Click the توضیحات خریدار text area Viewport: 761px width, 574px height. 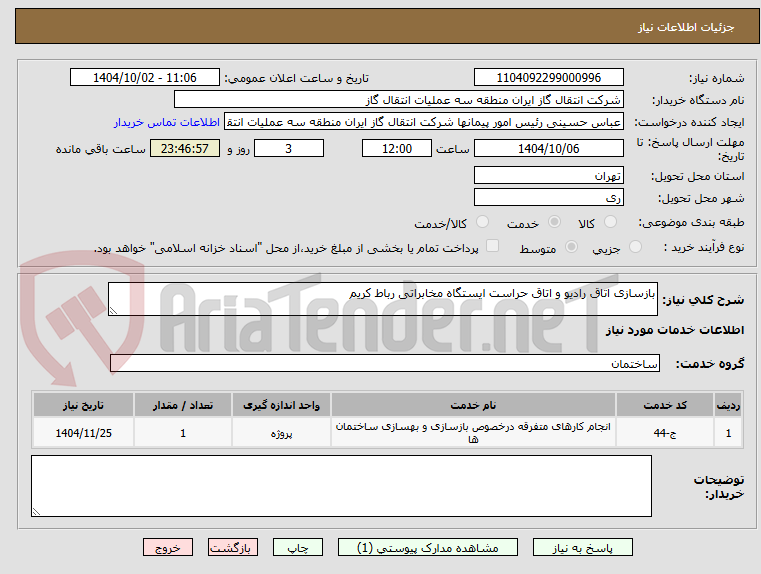pyautogui.click(x=341, y=486)
